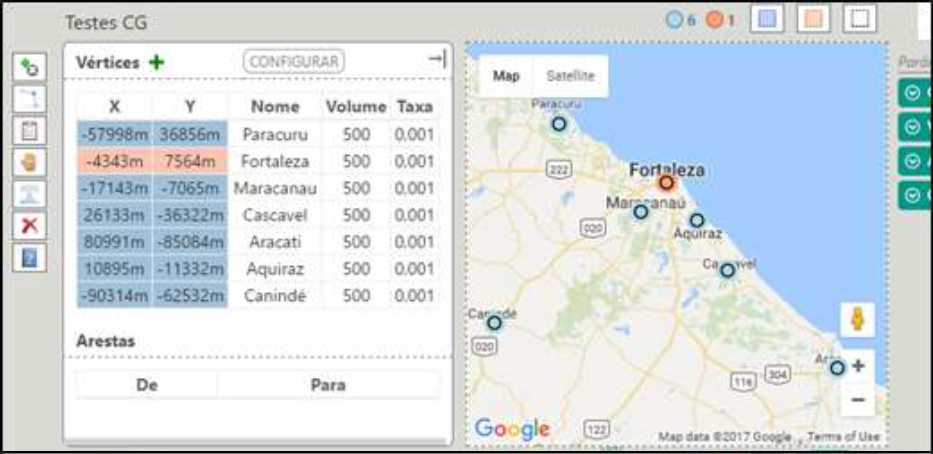This screenshot has width=933, height=454.
Task: Select the add vertex tool
Action: (29, 68)
